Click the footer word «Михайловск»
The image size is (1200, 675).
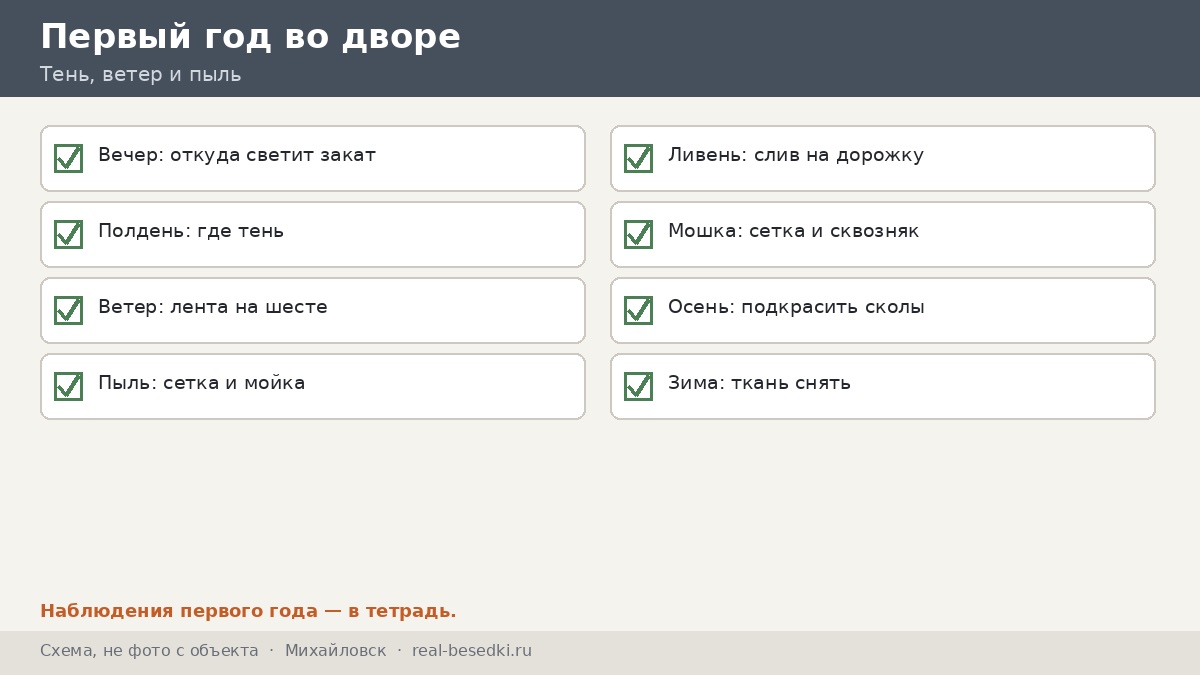pyautogui.click(x=335, y=651)
